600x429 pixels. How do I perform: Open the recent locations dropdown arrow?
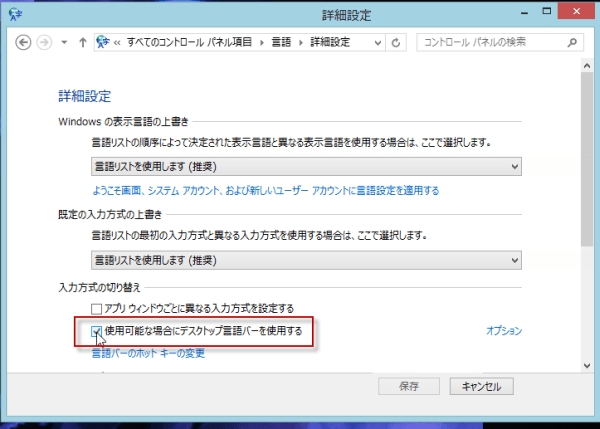click(x=64, y=42)
